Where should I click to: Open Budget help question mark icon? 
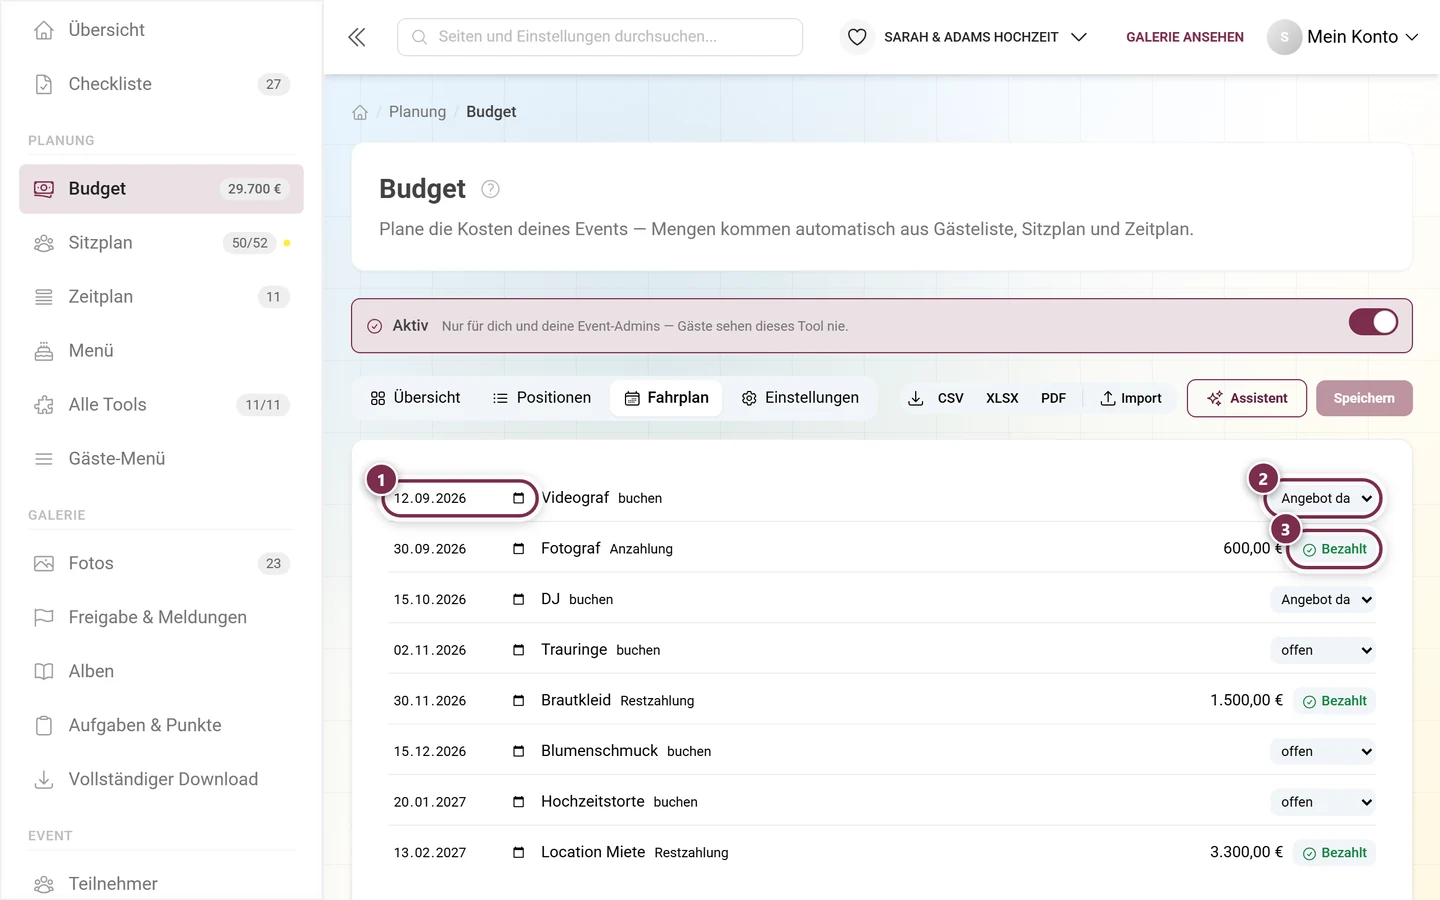click(490, 189)
